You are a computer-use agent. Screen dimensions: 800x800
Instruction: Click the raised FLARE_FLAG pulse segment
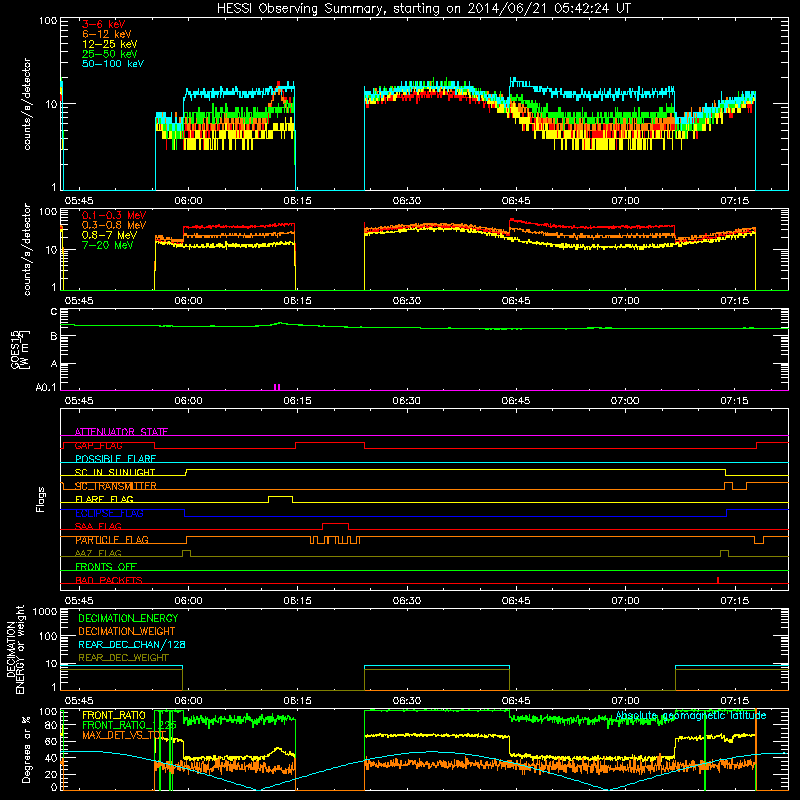click(280, 496)
